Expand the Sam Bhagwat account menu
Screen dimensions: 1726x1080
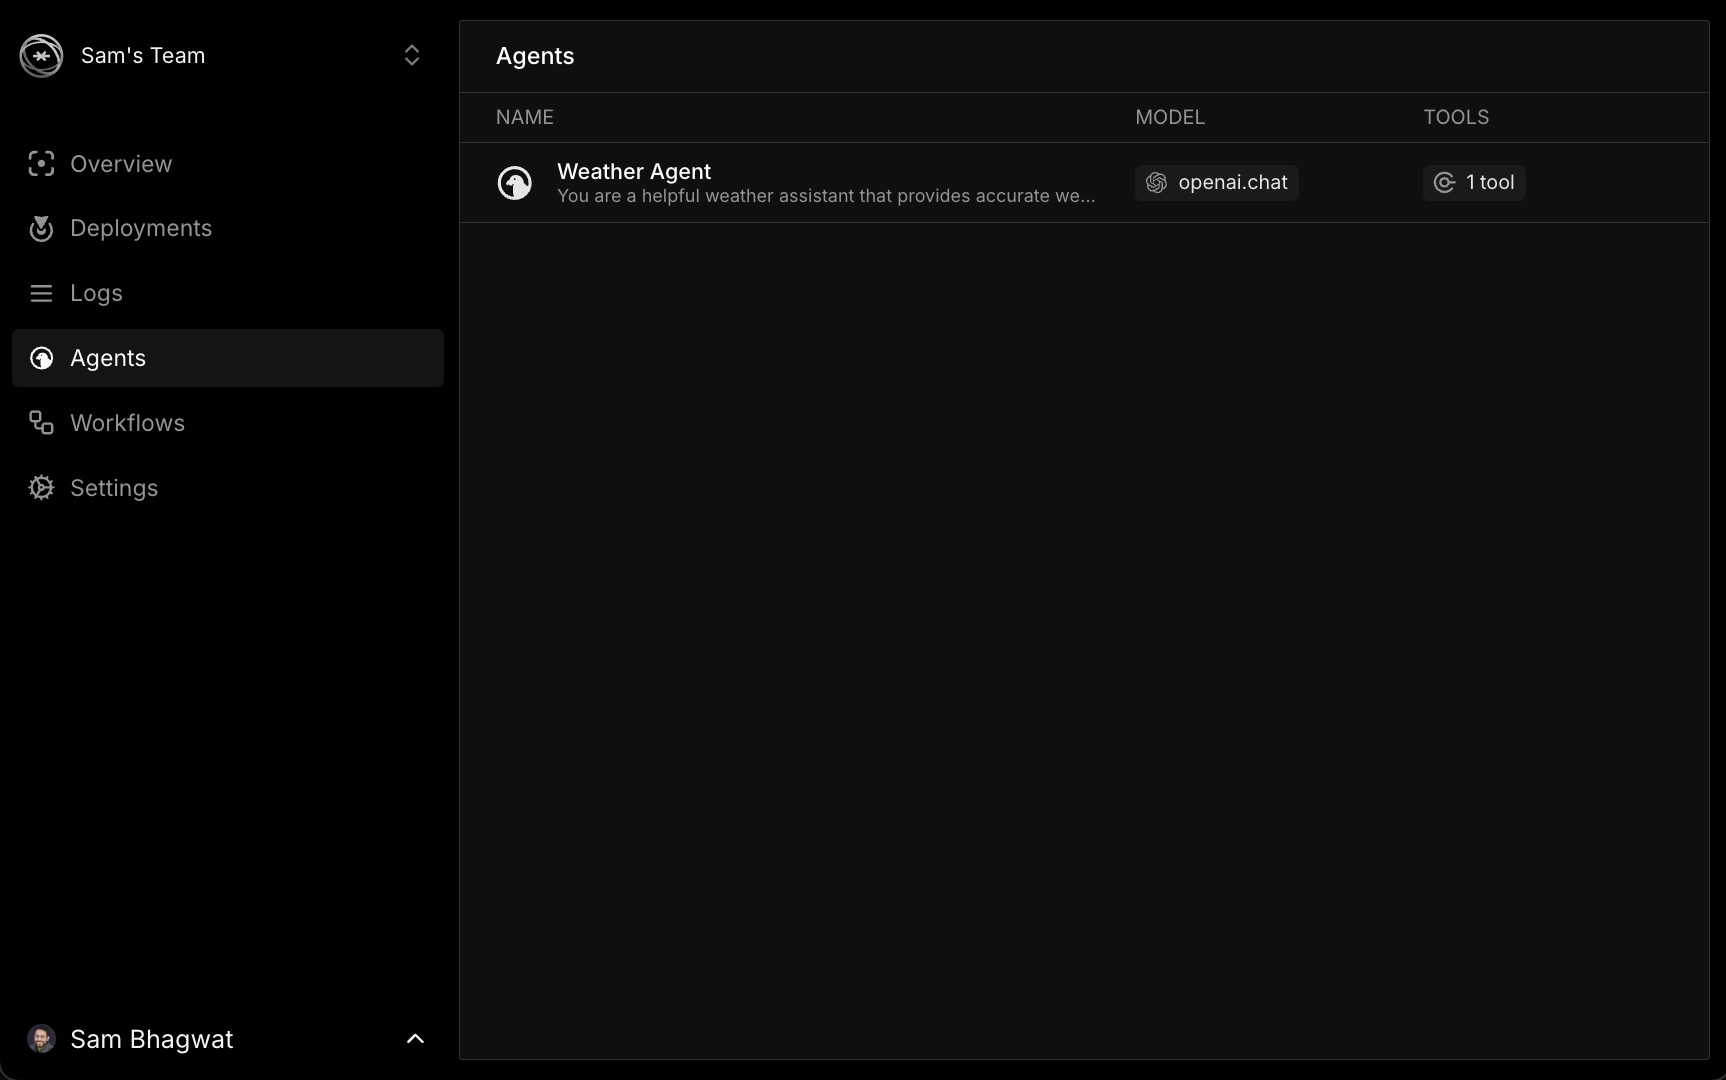415,1039
